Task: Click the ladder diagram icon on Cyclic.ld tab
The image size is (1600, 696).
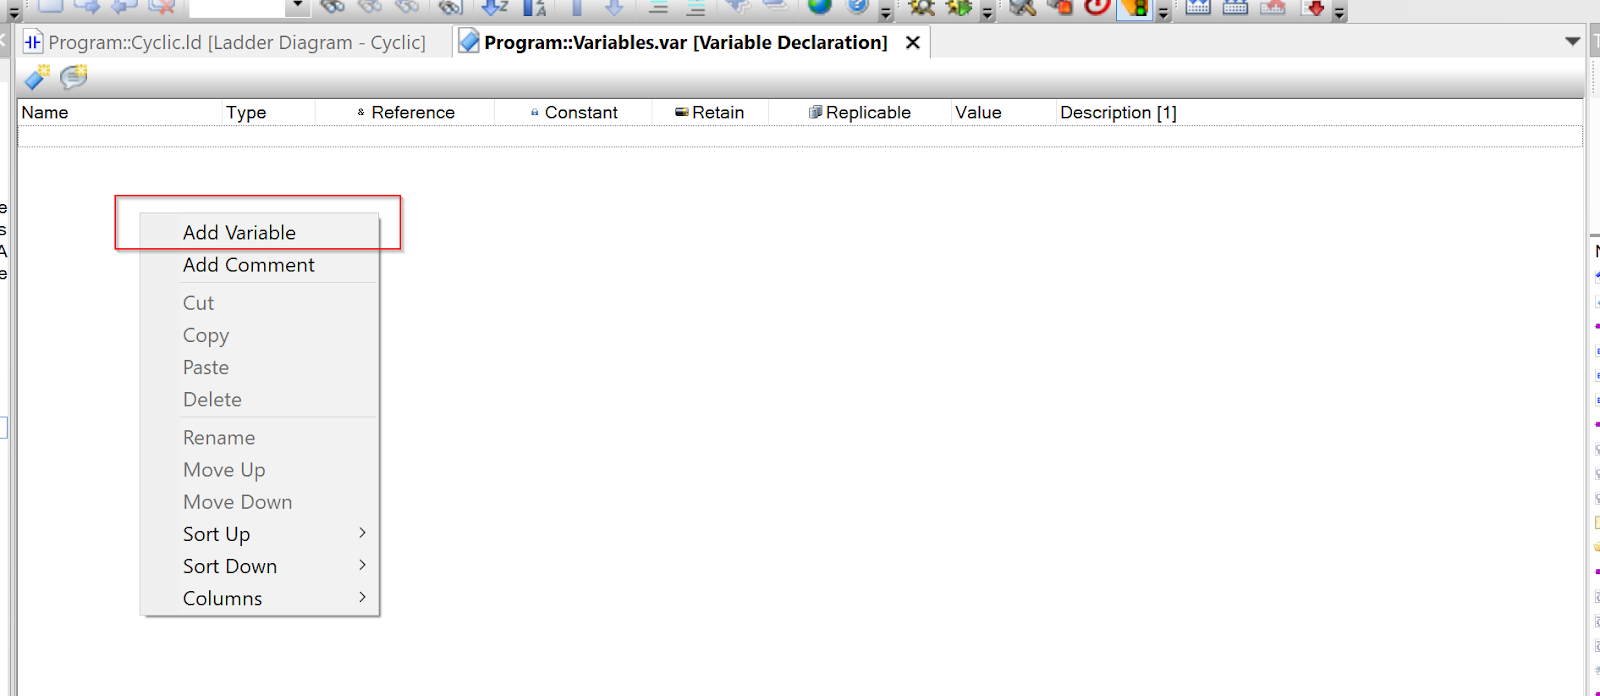Action: coord(33,42)
